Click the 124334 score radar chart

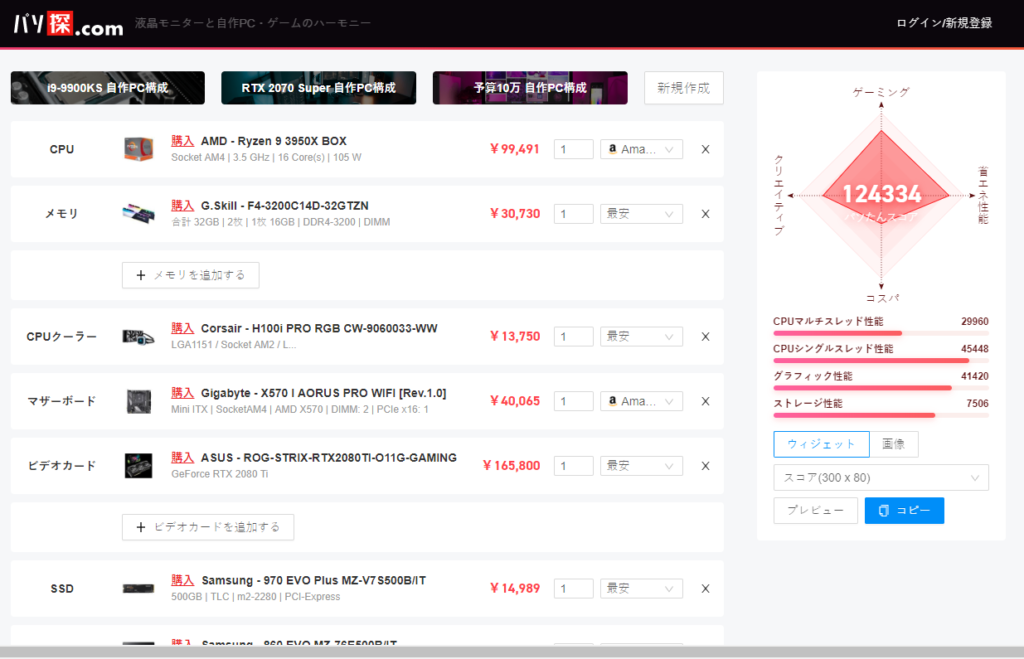coord(881,195)
